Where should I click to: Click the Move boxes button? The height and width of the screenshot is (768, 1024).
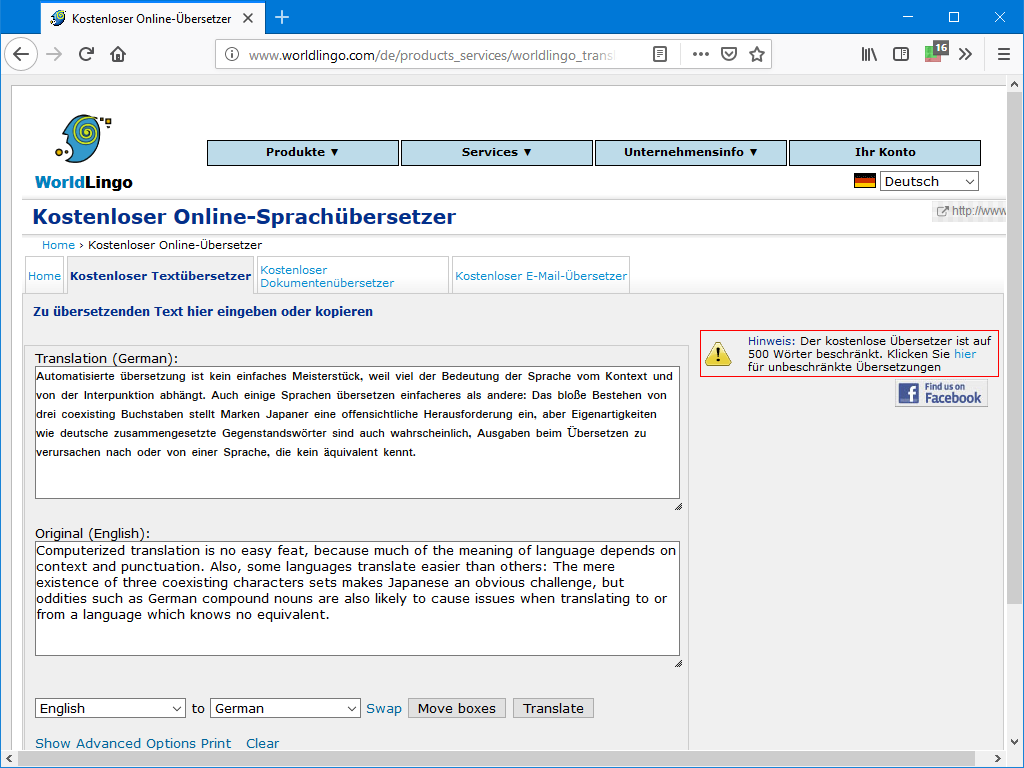click(x=457, y=708)
